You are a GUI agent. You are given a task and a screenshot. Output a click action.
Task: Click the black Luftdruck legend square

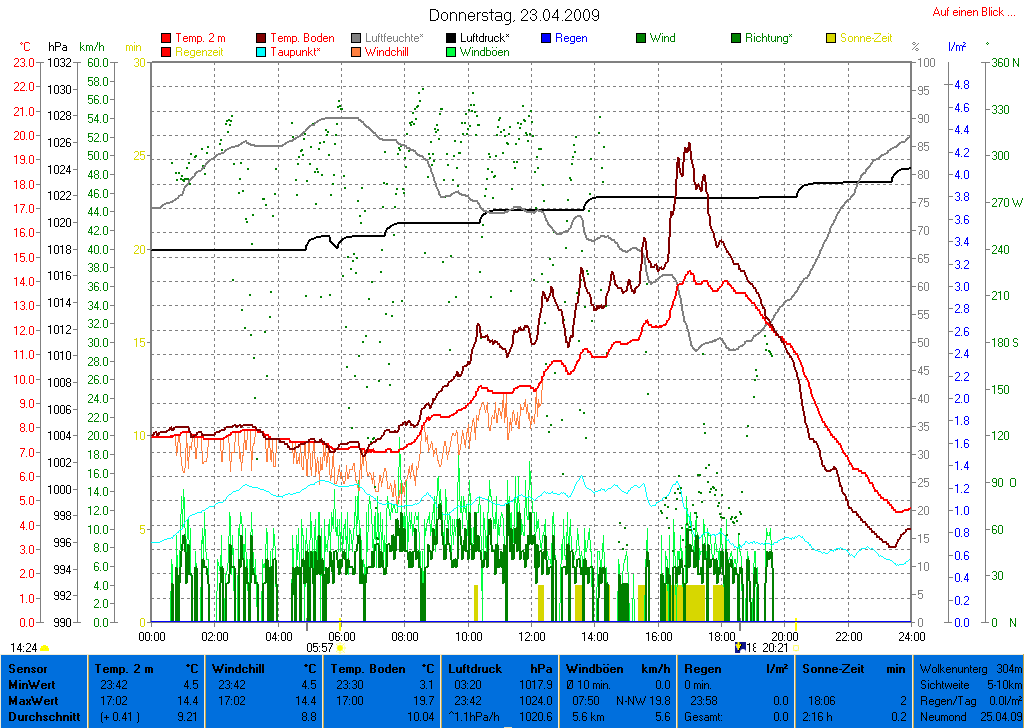452,38
